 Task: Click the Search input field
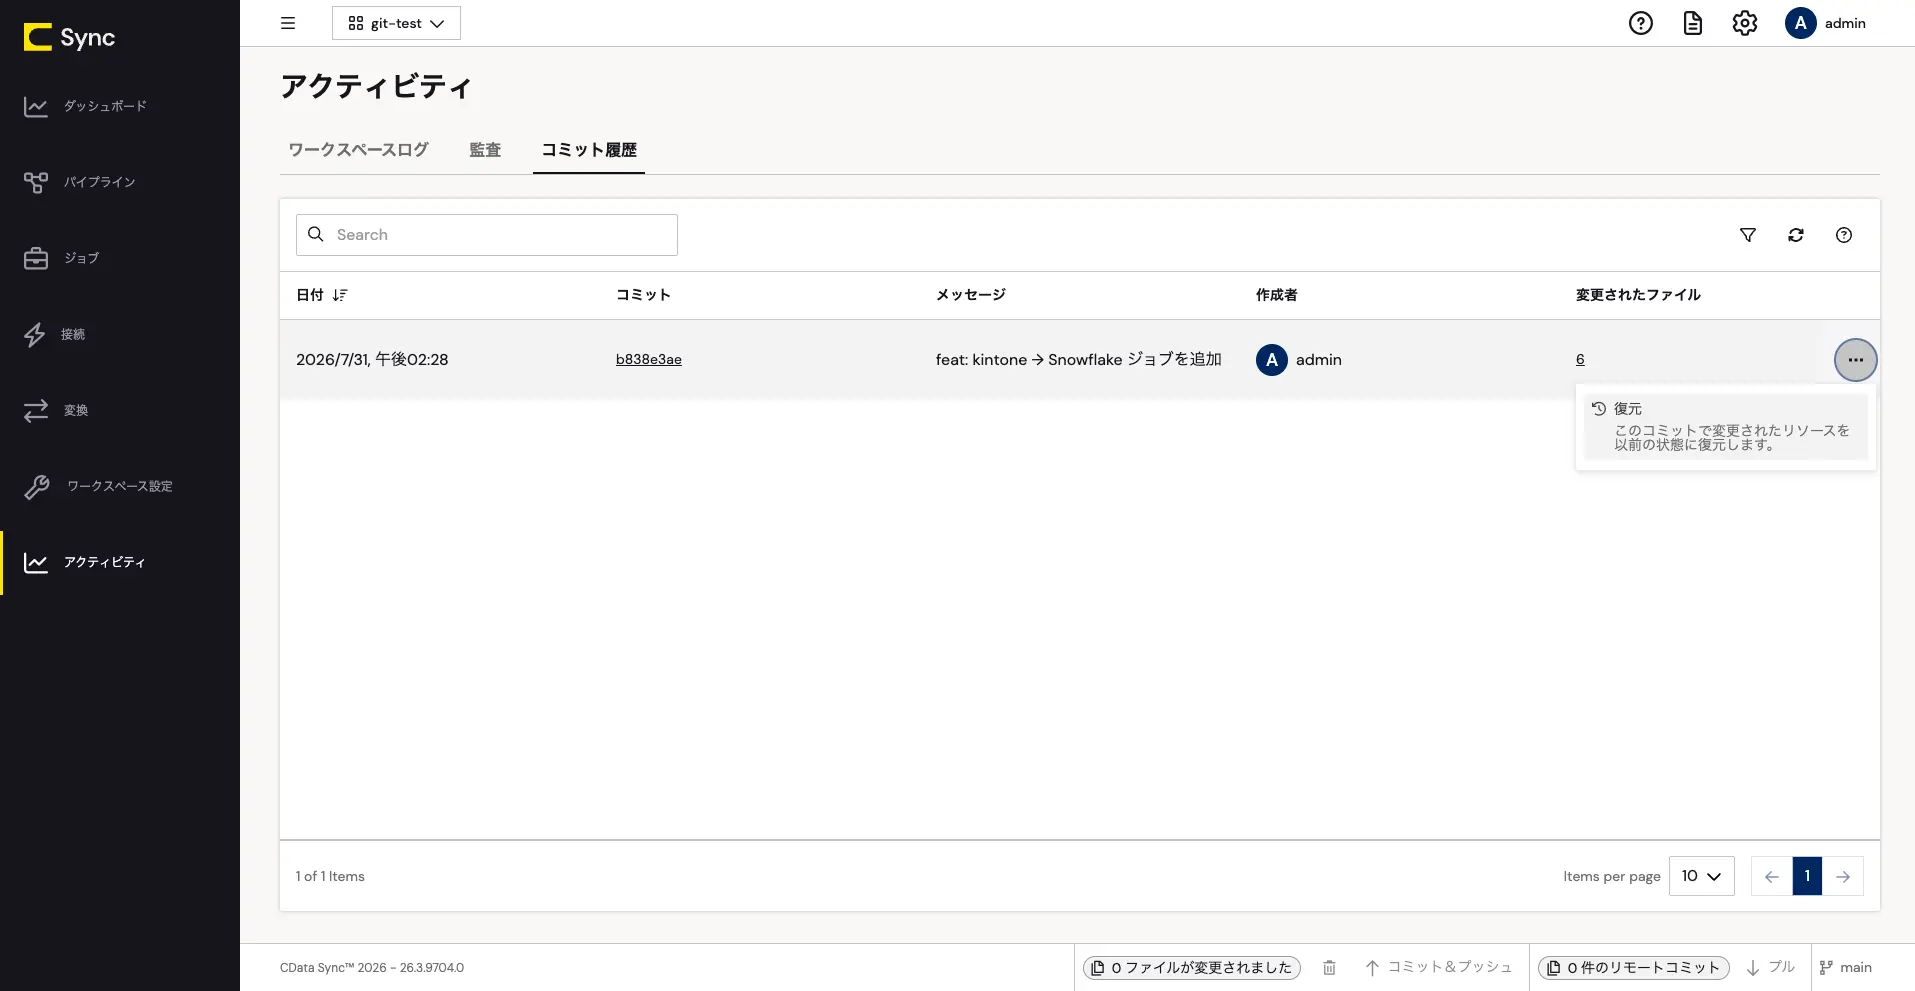[x=487, y=235]
